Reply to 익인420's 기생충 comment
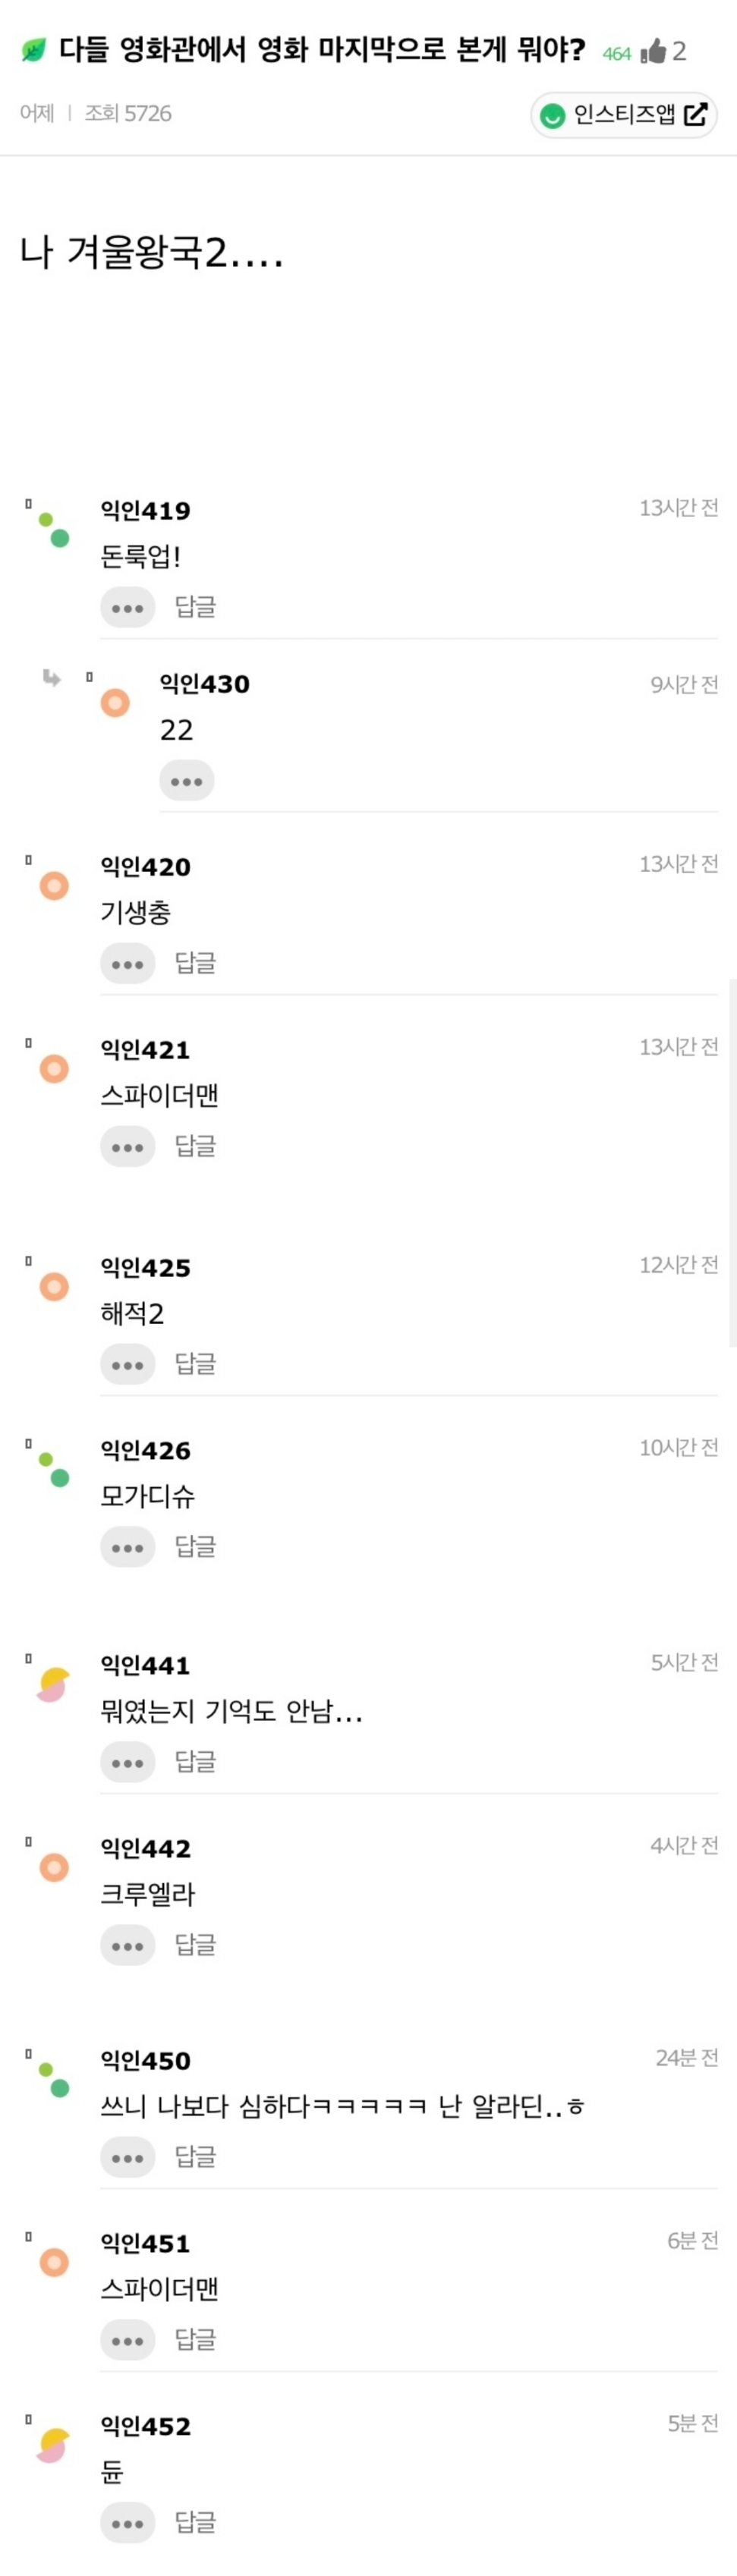This screenshot has height=2576, width=737. [195, 963]
